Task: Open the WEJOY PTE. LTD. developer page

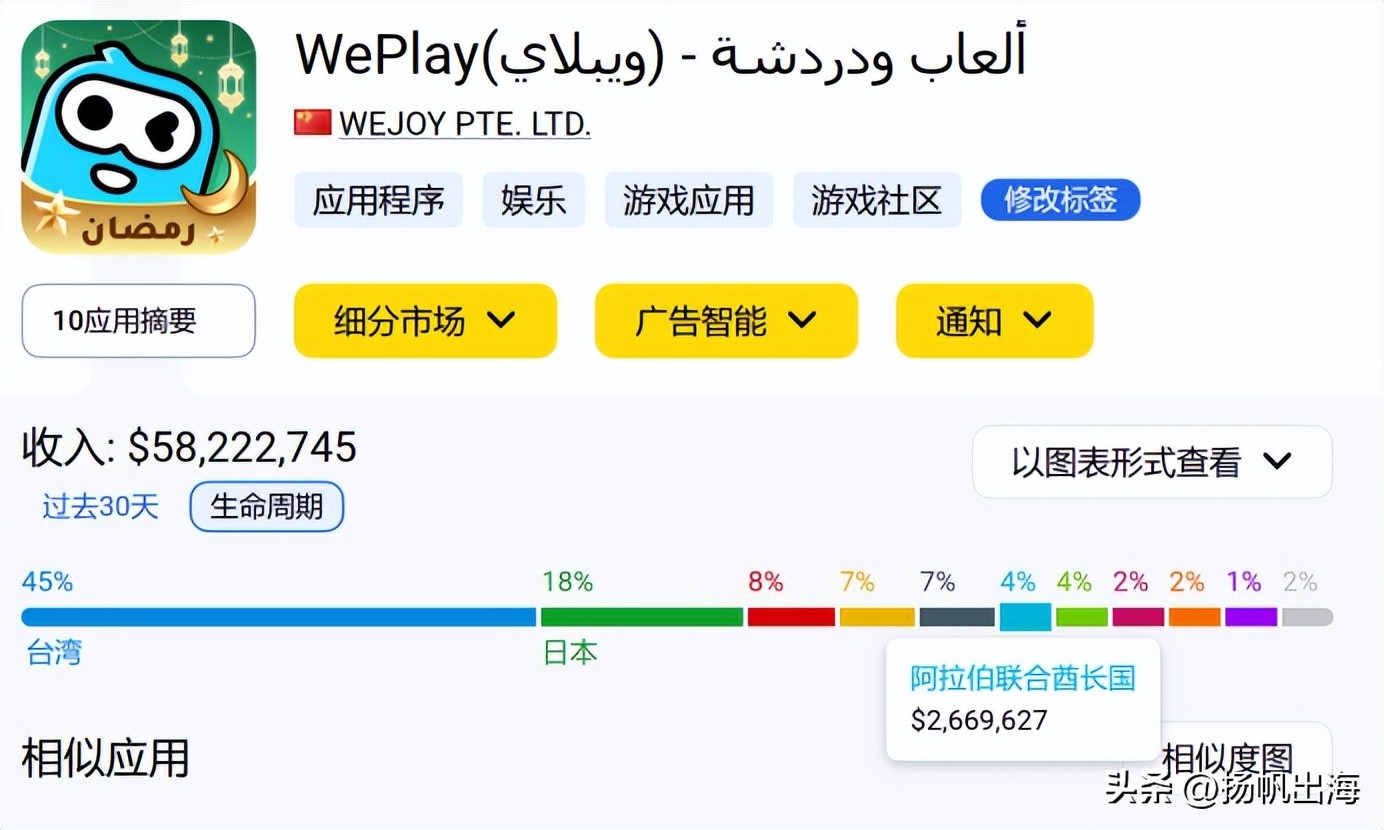Action: coord(464,122)
